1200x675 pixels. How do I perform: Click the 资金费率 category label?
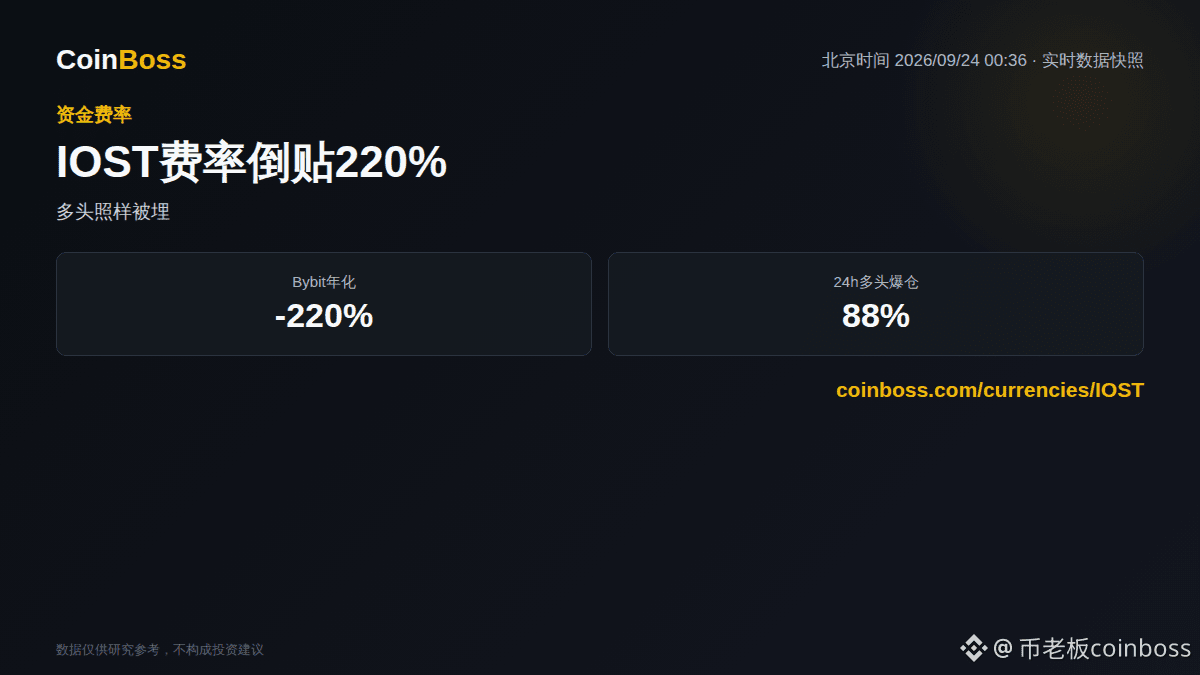click(x=94, y=115)
